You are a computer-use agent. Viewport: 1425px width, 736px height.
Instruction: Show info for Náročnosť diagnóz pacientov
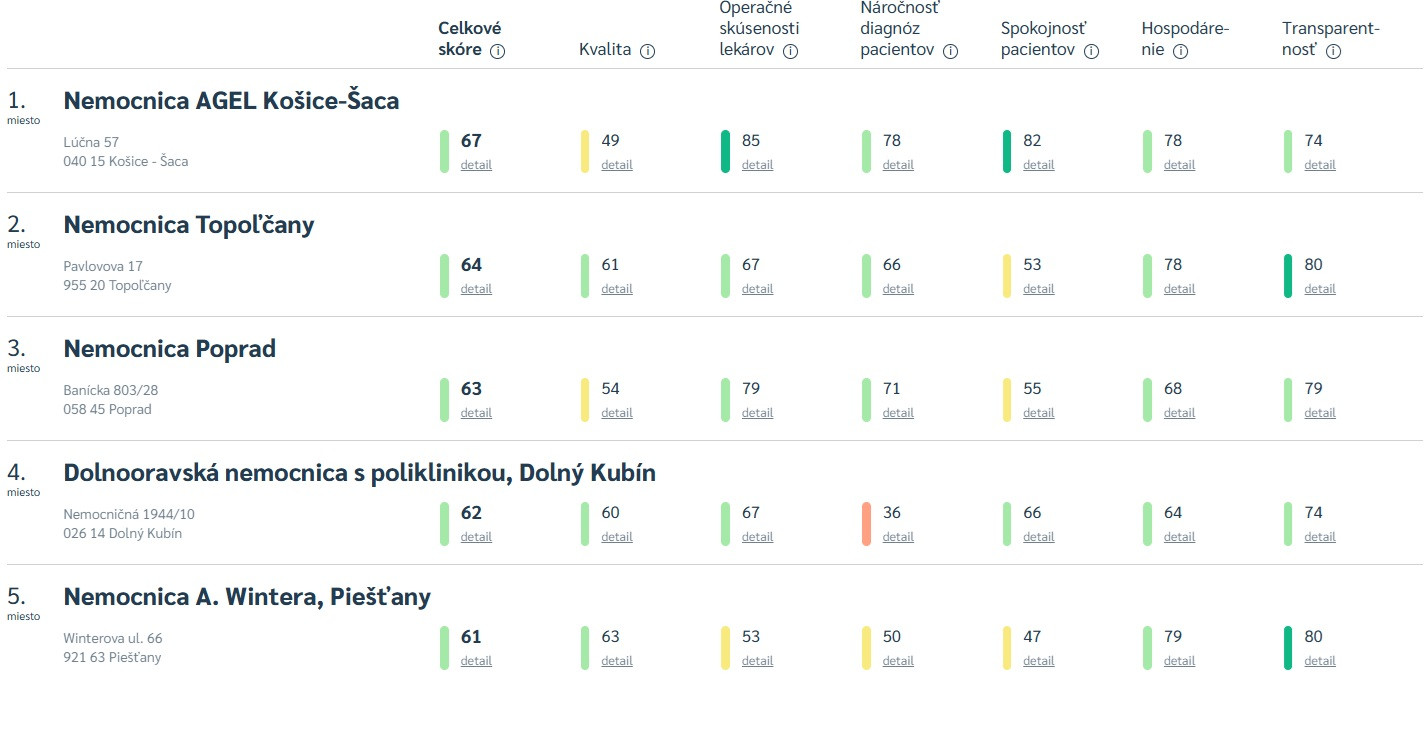tap(950, 51)
